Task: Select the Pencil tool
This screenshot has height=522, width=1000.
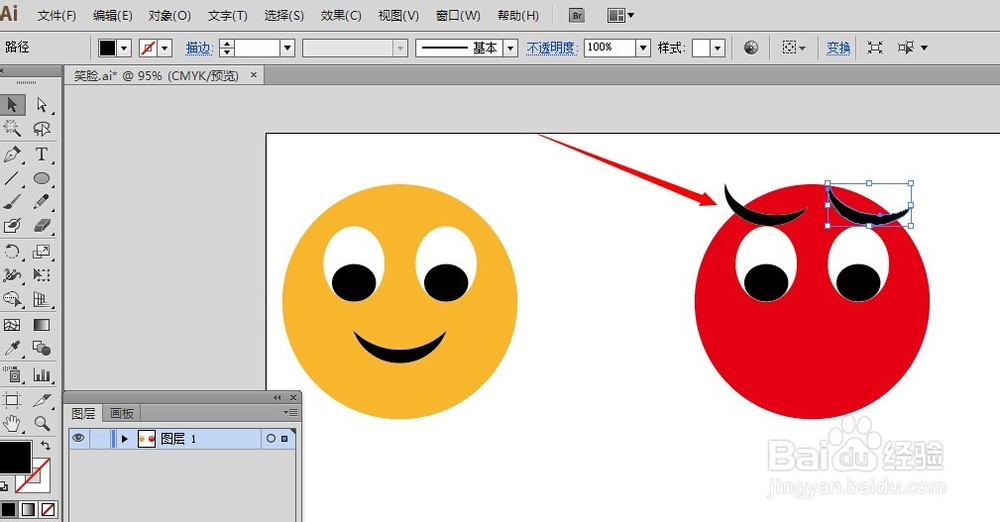Action: (42, 202)
